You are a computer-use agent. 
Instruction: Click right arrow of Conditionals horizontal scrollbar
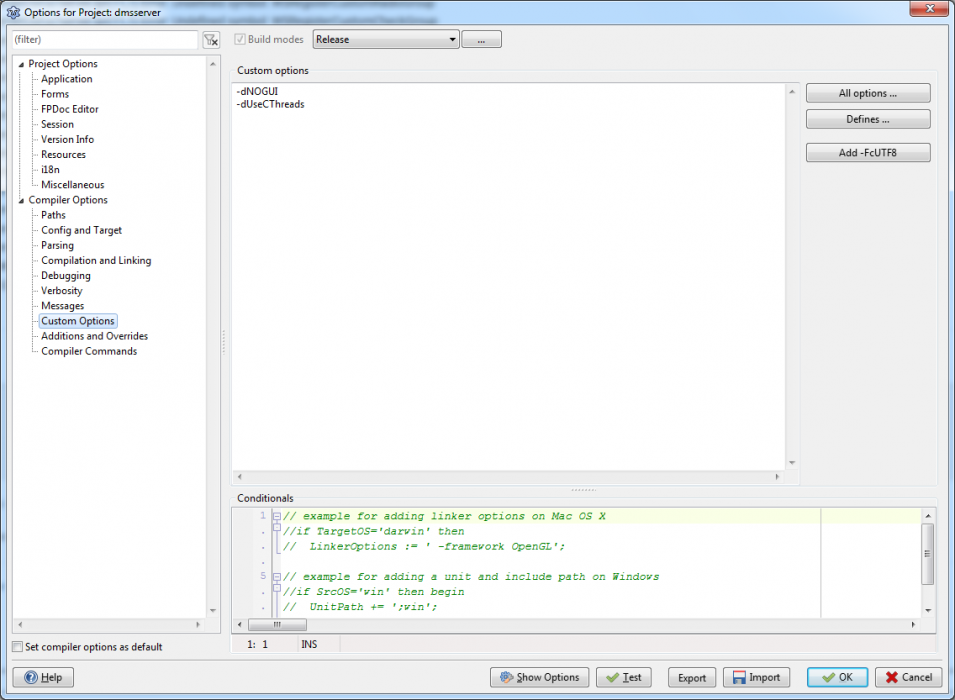[913, 624]
